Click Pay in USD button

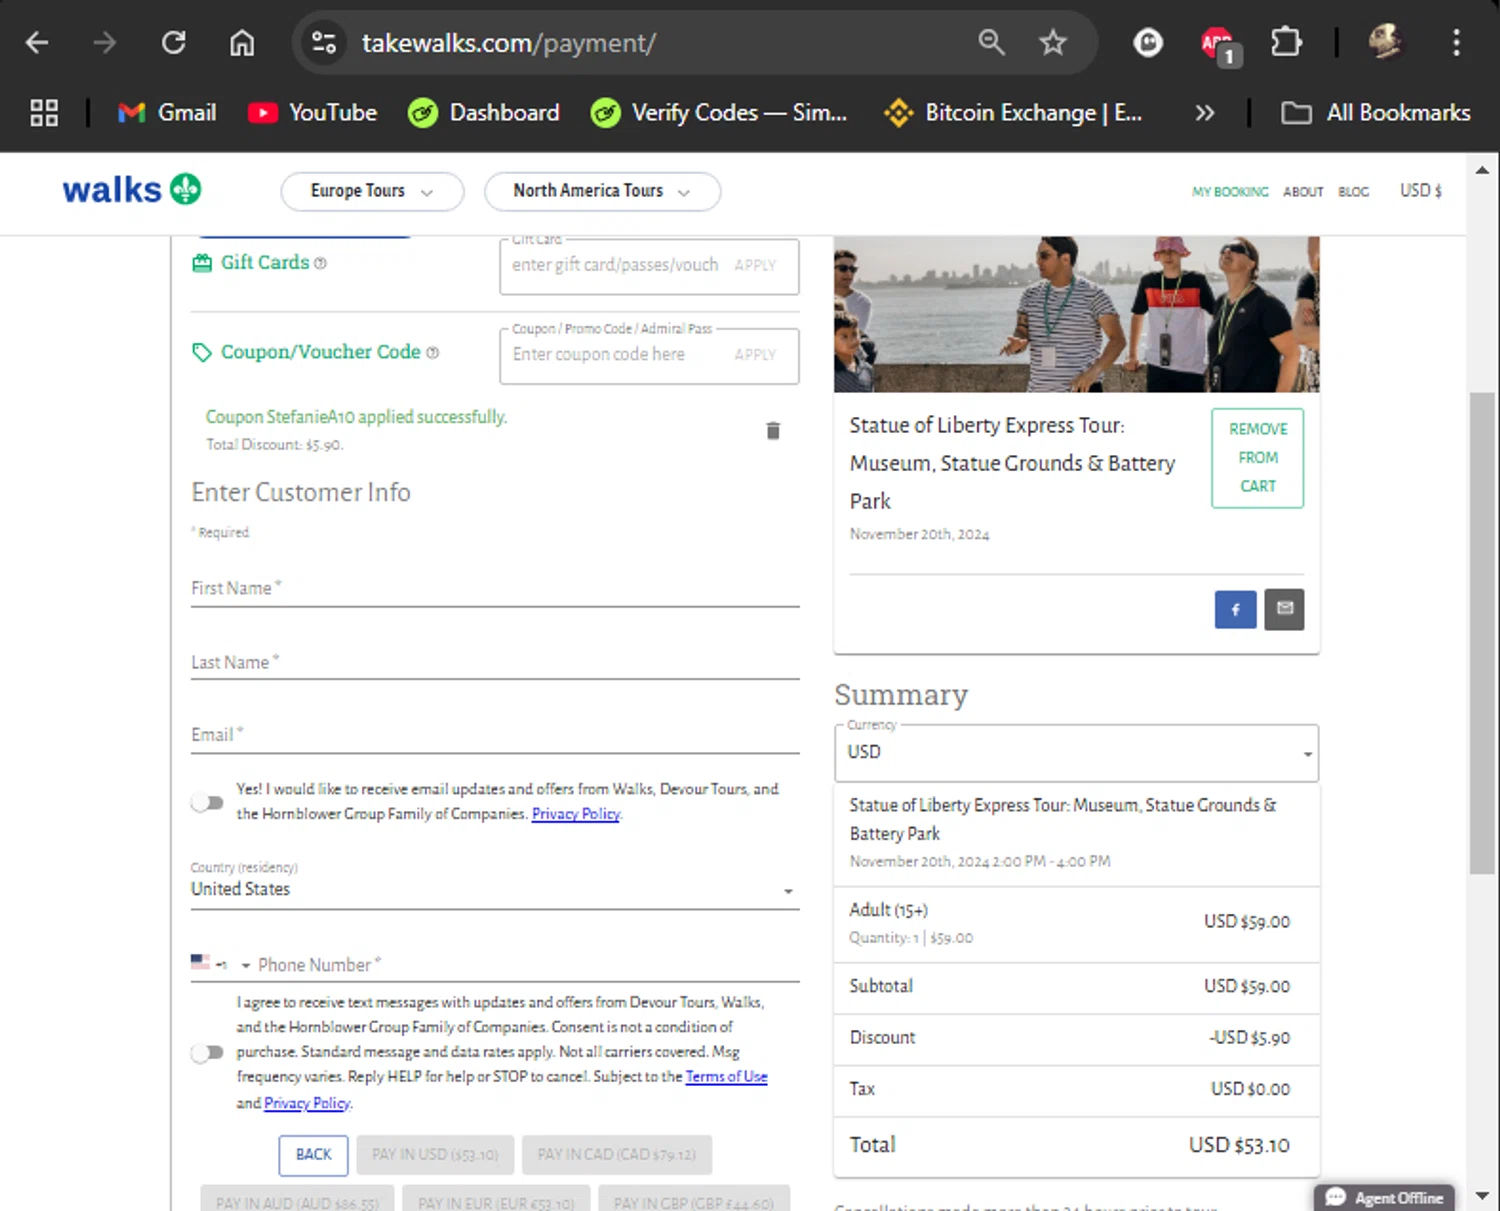pyautogui.click(x=435, y=1155)
